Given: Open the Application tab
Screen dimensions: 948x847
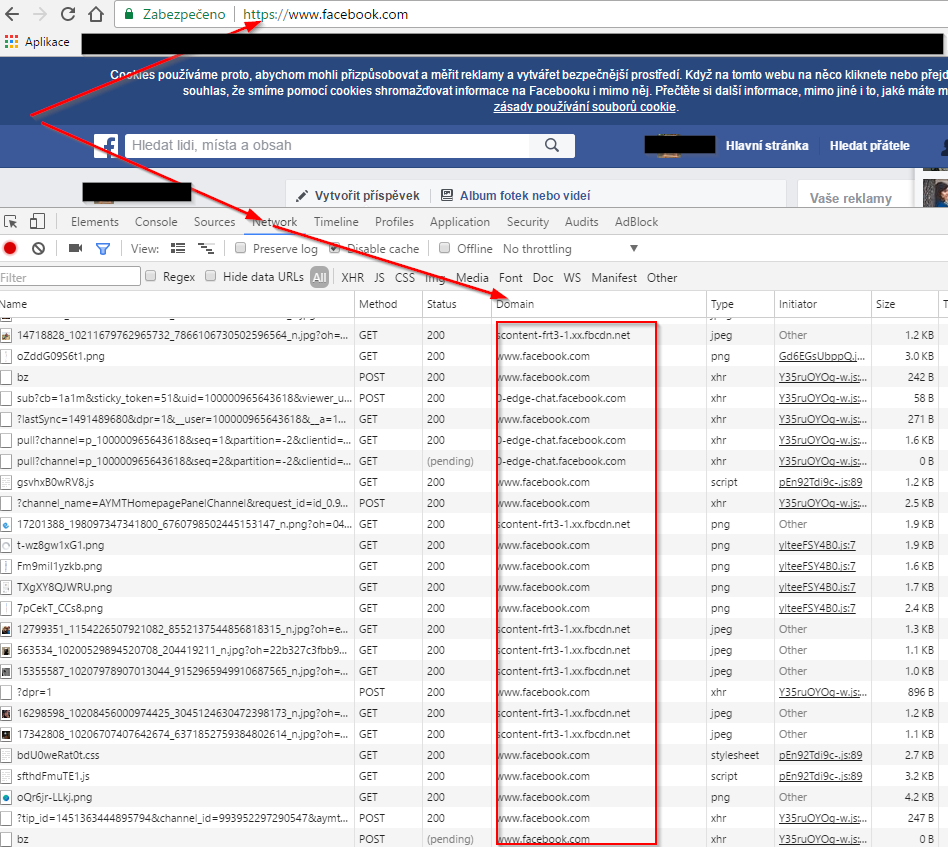Looking at the screenshot, I should [x=460, y=222].
